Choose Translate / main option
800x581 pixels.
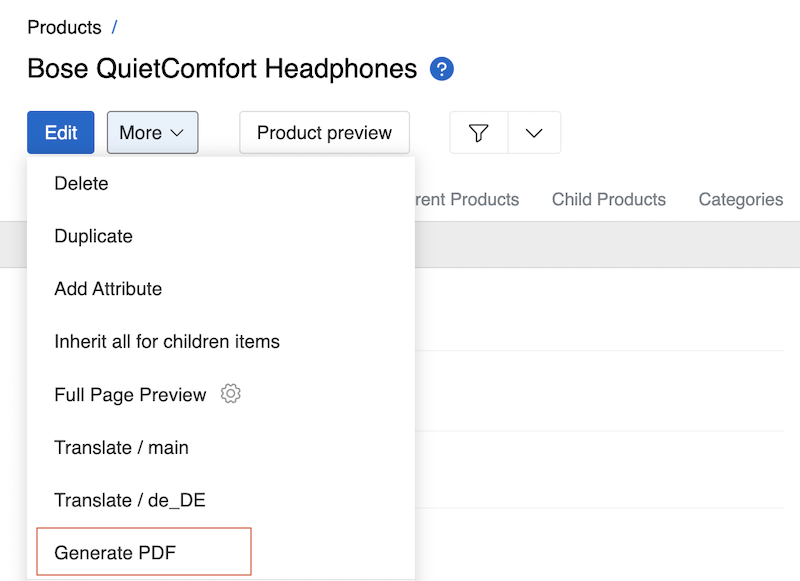(x=121, y=448)
